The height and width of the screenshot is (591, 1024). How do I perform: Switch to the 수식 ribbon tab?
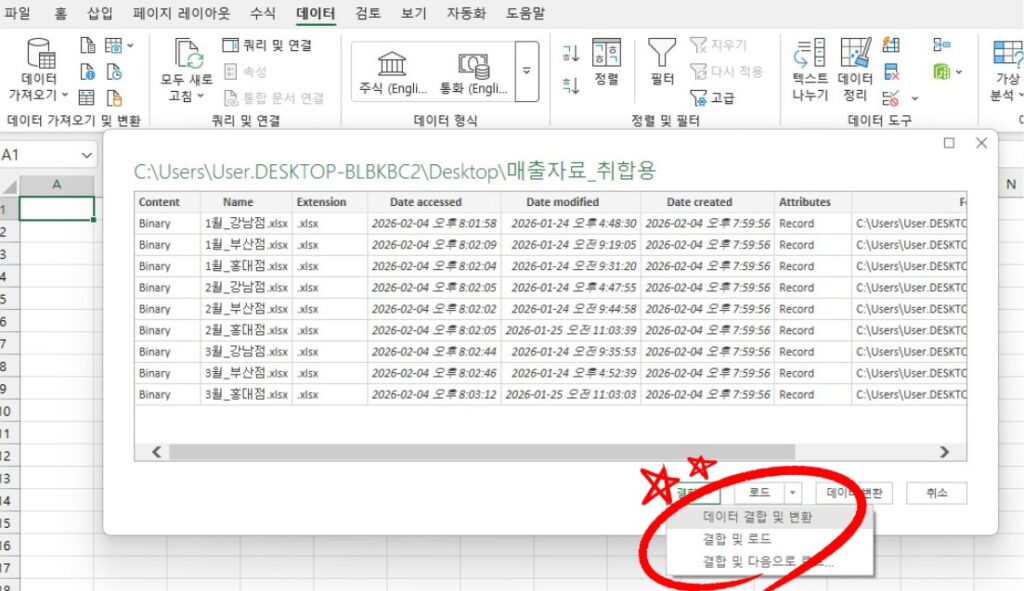(x=263, y=14)
